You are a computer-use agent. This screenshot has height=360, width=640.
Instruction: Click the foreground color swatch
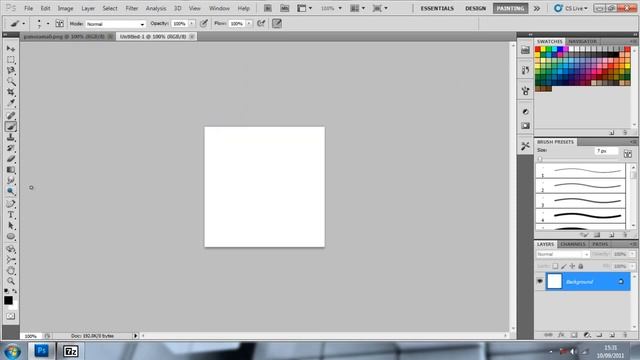(x=8, y=300)
